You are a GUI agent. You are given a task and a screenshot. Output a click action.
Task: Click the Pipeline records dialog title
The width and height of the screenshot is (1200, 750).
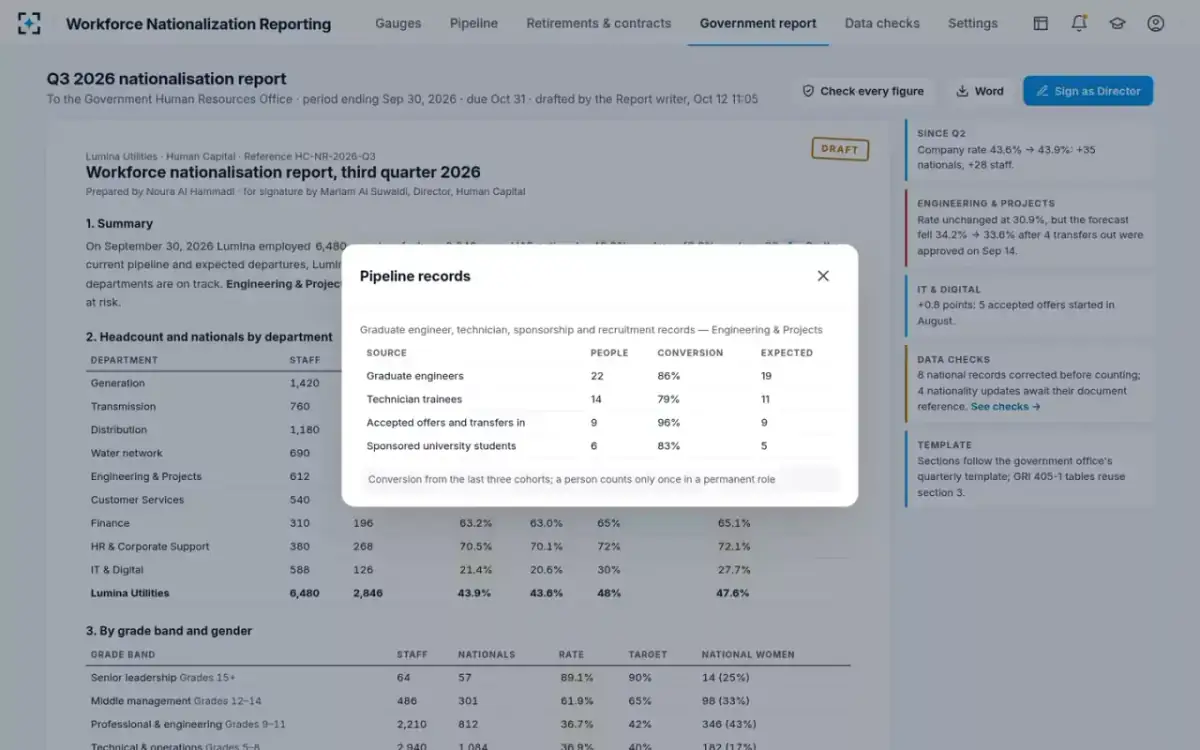tap(415, 276)
